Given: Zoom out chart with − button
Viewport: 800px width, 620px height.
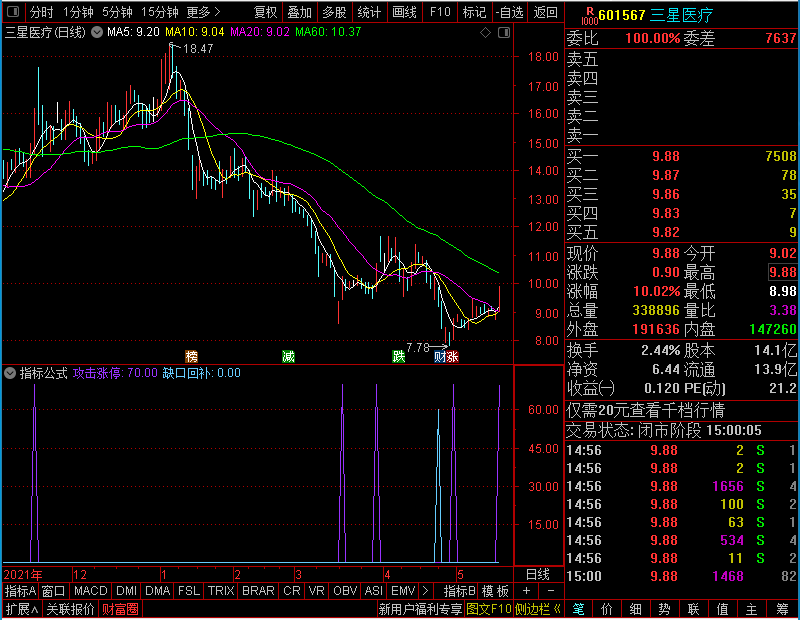Looking at the screenshot, I should click(551, 591).
